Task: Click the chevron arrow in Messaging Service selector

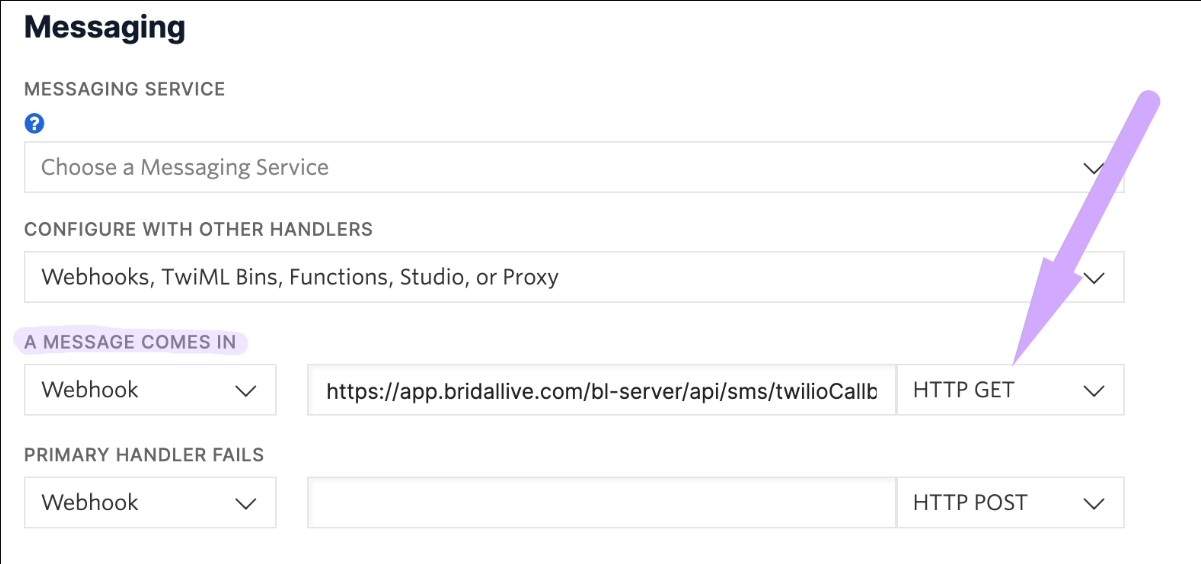Action: coord(1093,168)
